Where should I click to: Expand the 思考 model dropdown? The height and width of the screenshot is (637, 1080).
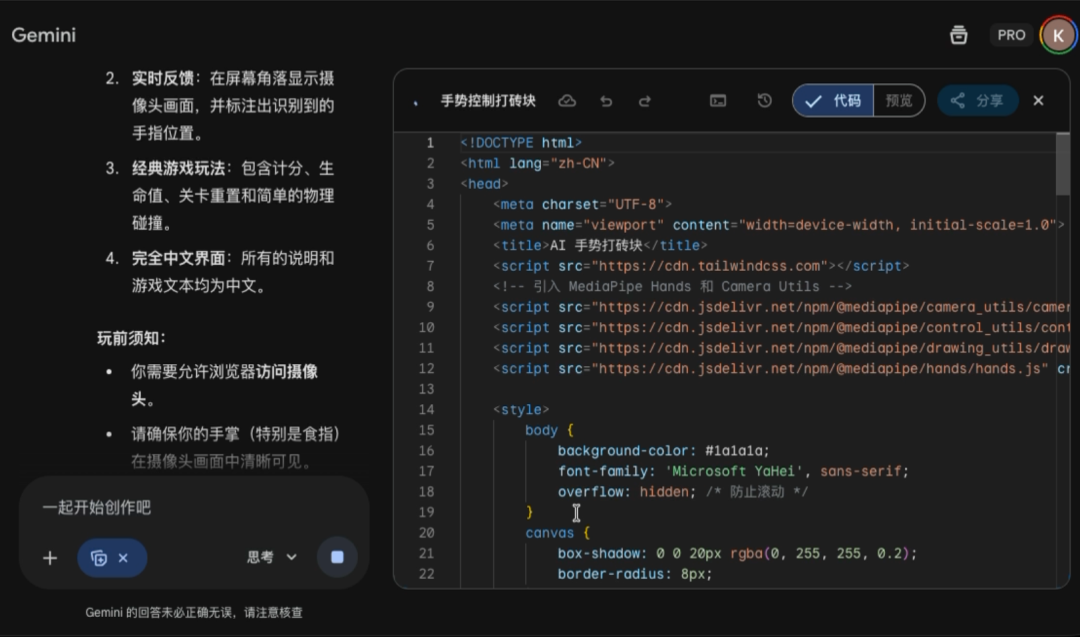(x=272, y=557)
